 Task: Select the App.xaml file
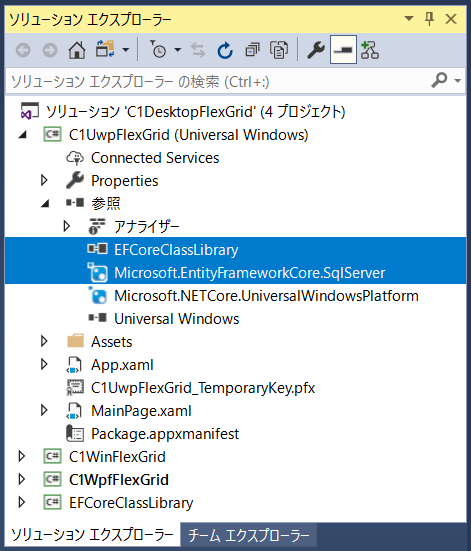(x=122, y=365)
